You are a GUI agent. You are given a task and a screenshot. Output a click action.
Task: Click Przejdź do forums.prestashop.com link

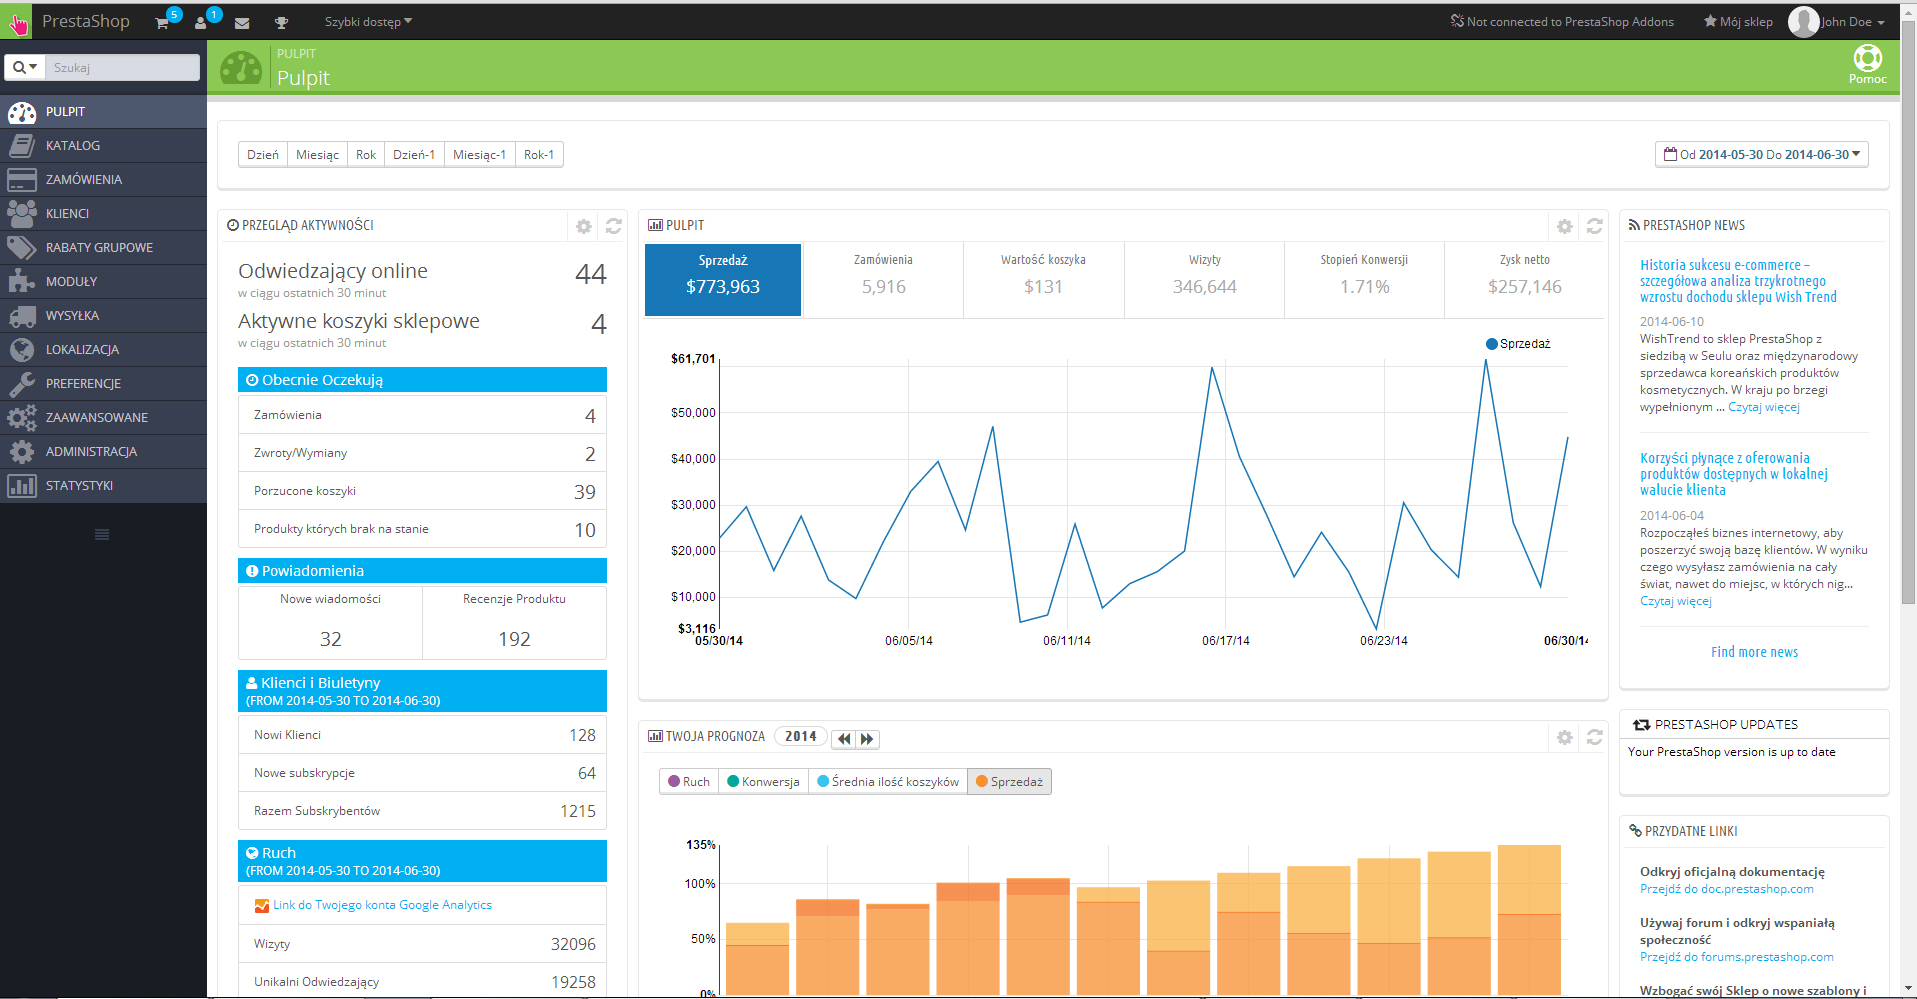(x=1736, y=957)
